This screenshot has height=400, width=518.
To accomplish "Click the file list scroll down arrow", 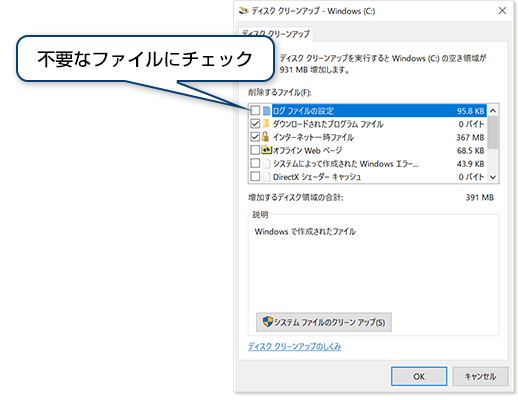I will [493, 177].
